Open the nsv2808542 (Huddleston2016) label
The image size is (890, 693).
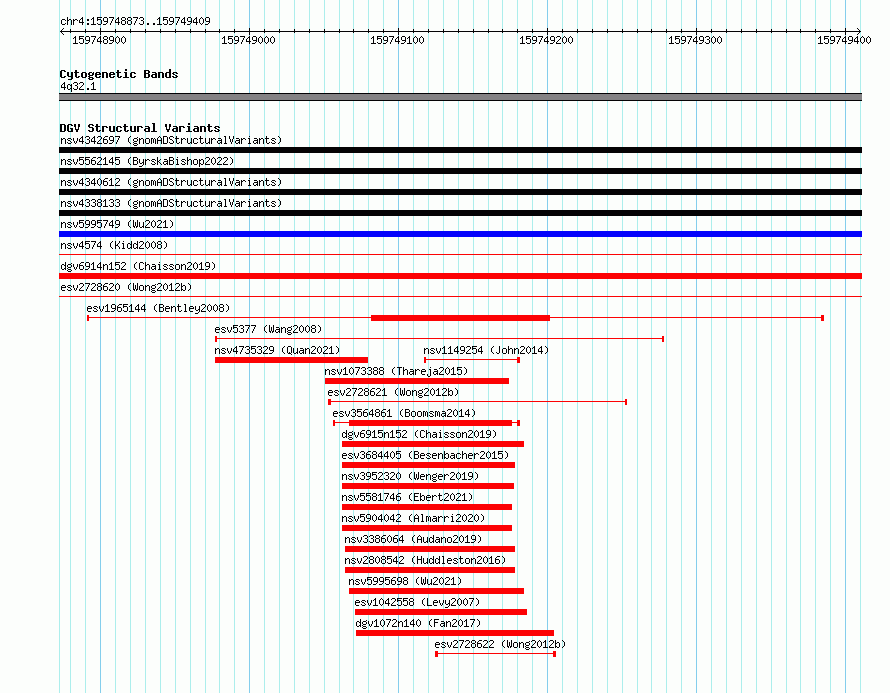(x=425, y=560)
